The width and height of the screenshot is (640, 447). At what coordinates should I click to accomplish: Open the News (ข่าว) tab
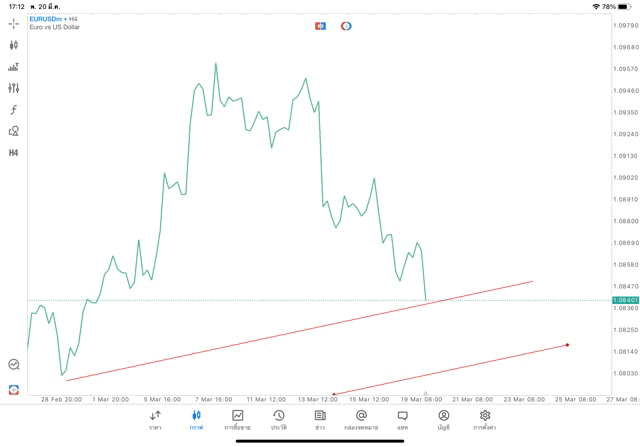pos(320,419)
